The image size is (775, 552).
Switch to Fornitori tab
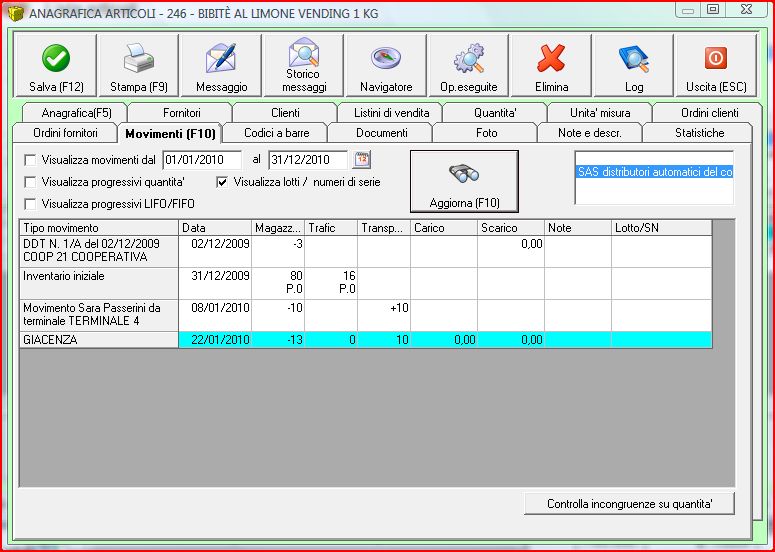(x=181, y=113)
